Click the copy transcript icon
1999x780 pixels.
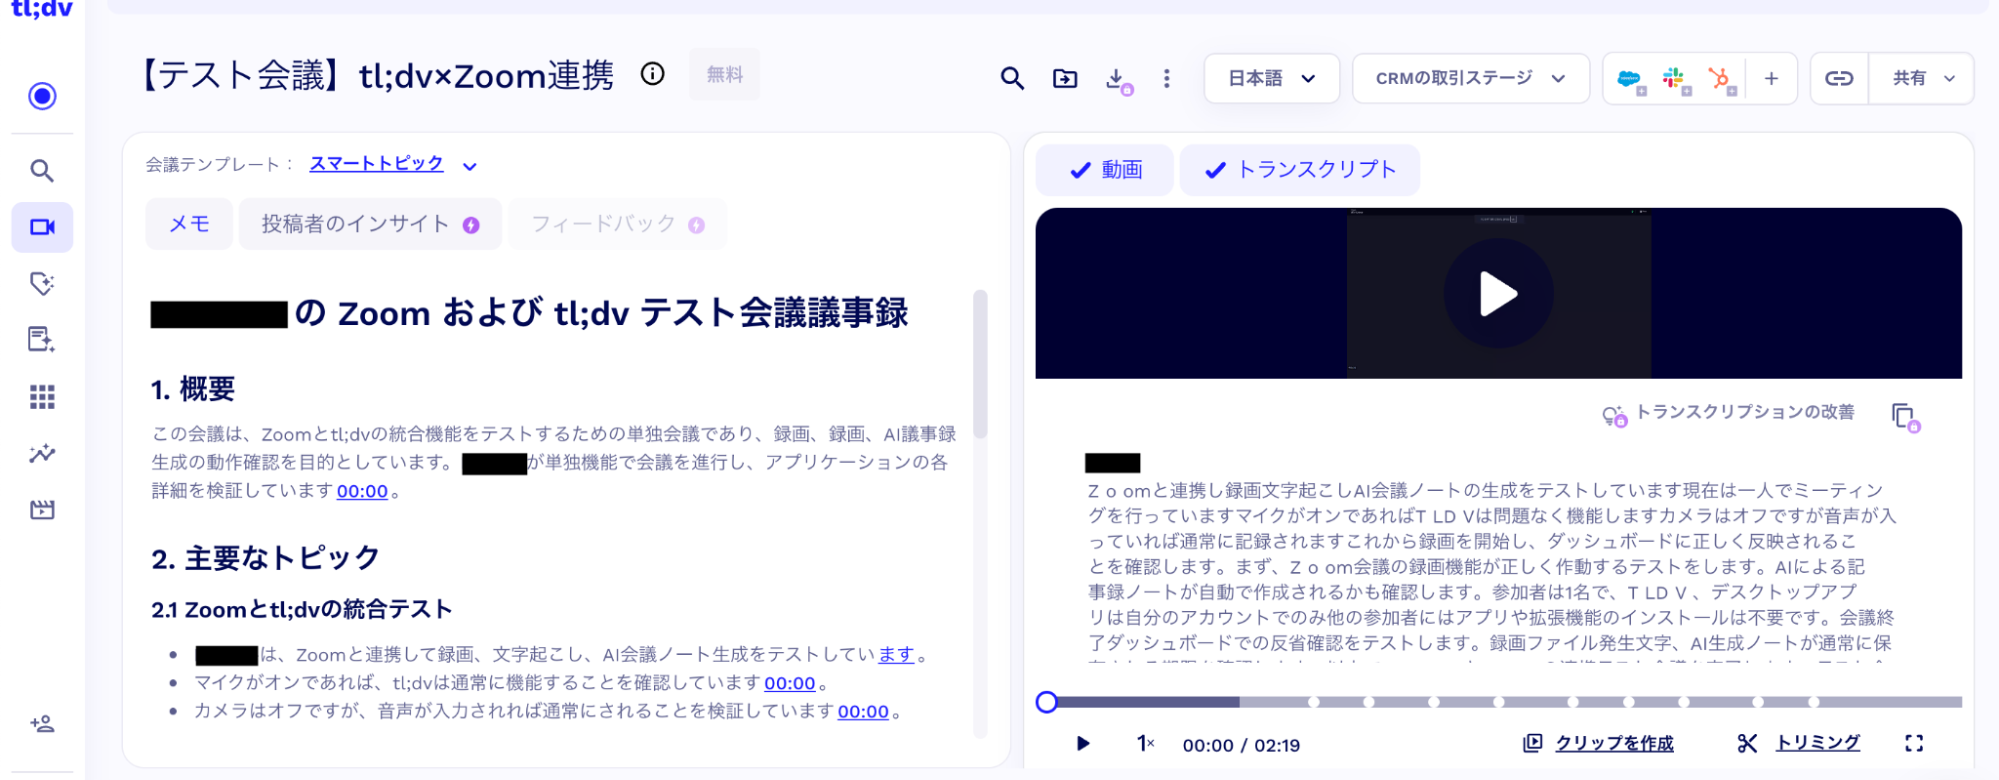(1903, 415)
